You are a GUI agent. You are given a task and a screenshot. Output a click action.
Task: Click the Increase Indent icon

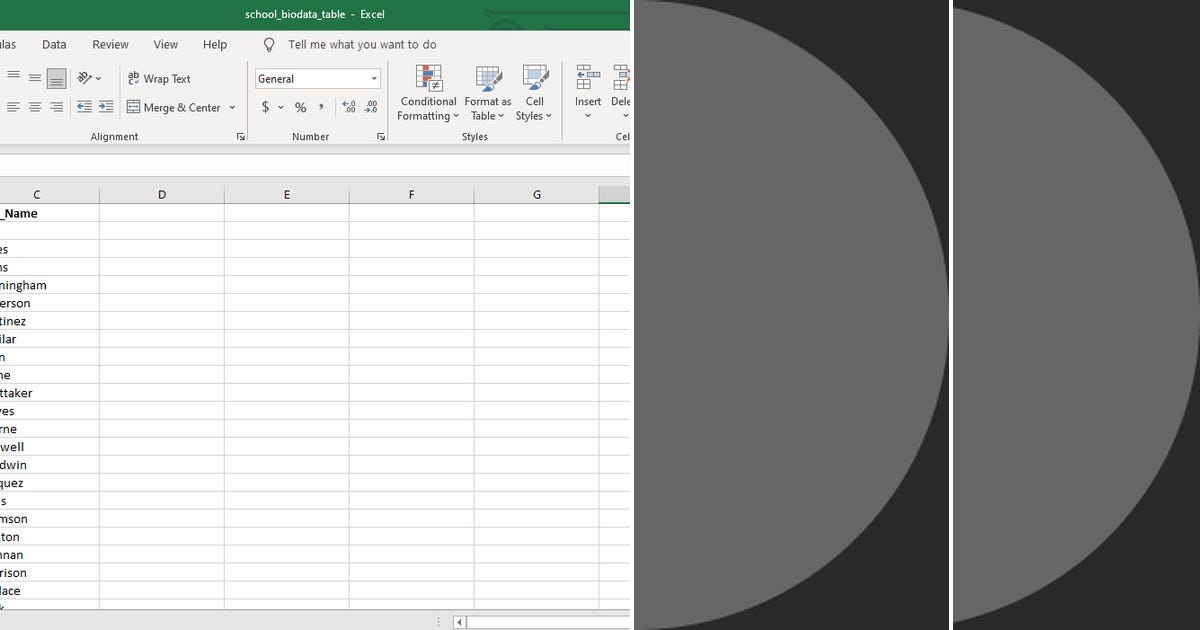tap(107, 107)
